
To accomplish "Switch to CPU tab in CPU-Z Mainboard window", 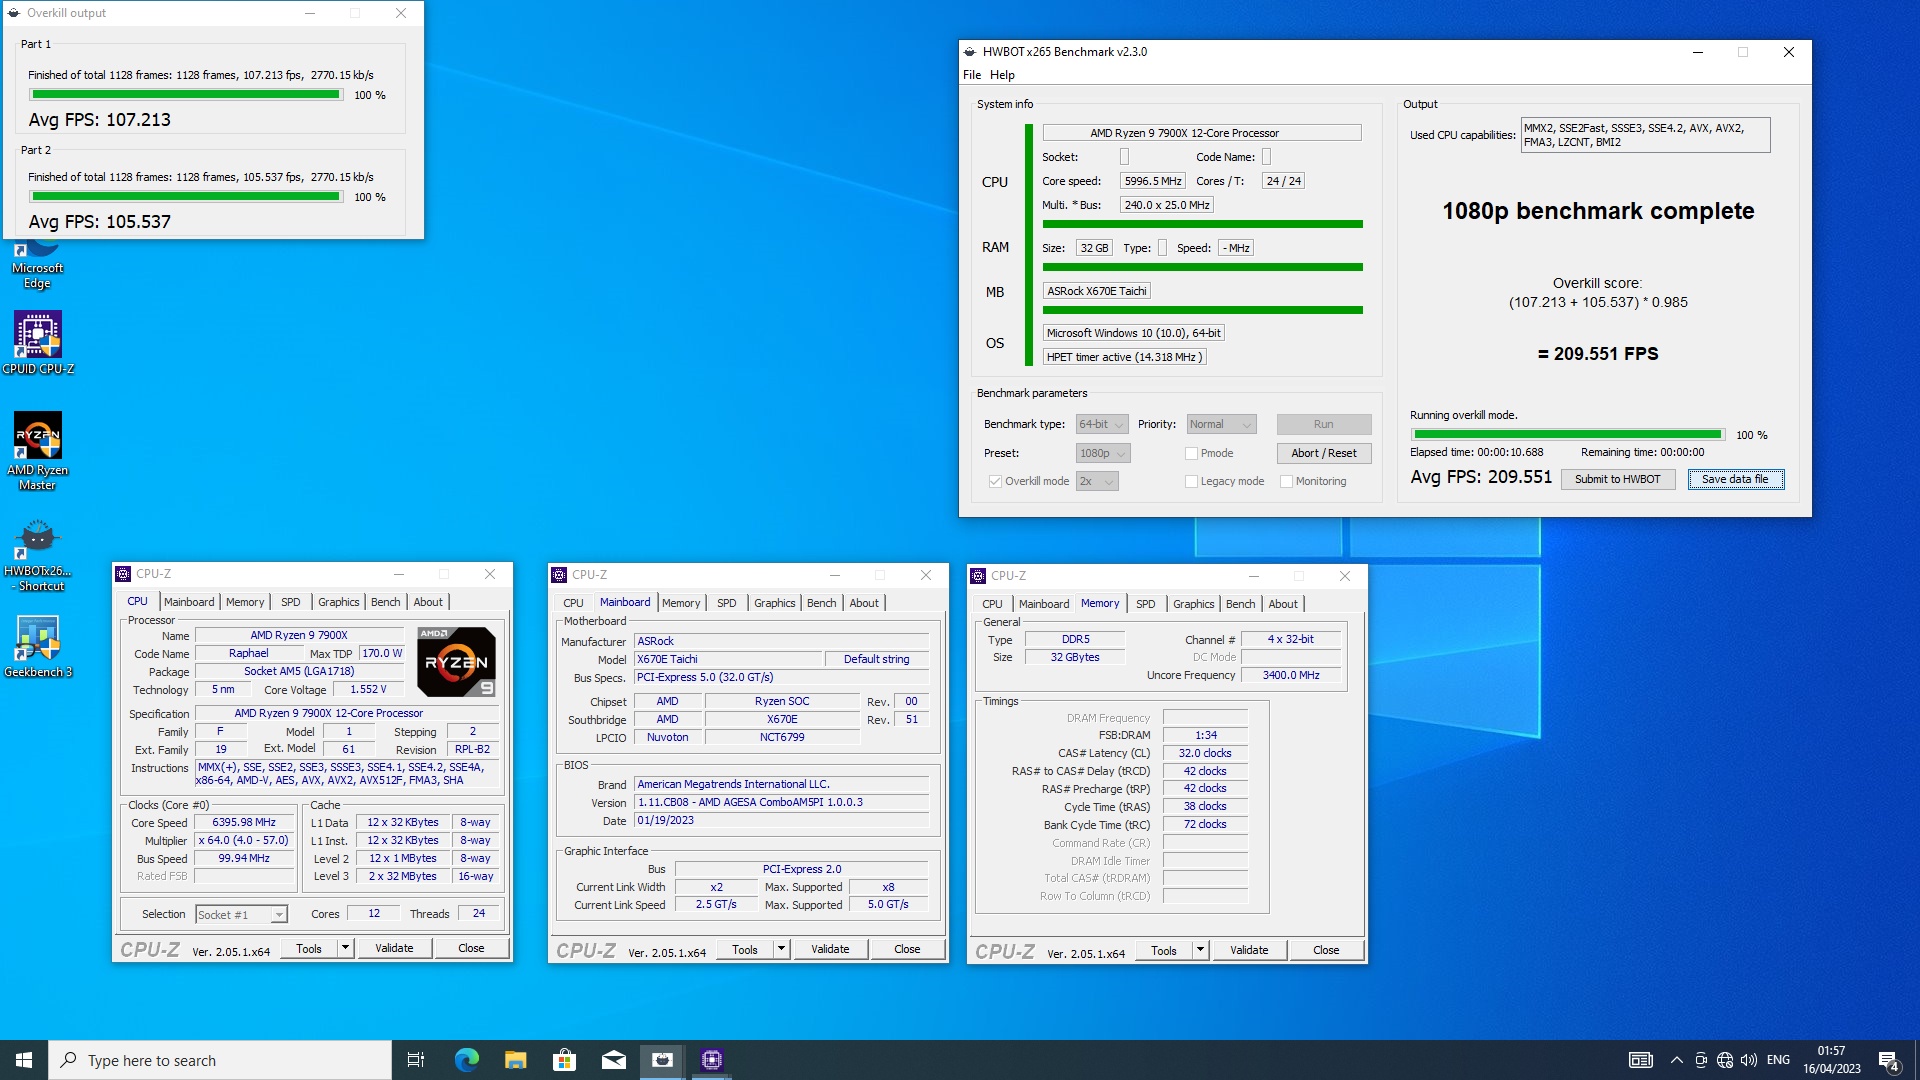I will point(573,603).
